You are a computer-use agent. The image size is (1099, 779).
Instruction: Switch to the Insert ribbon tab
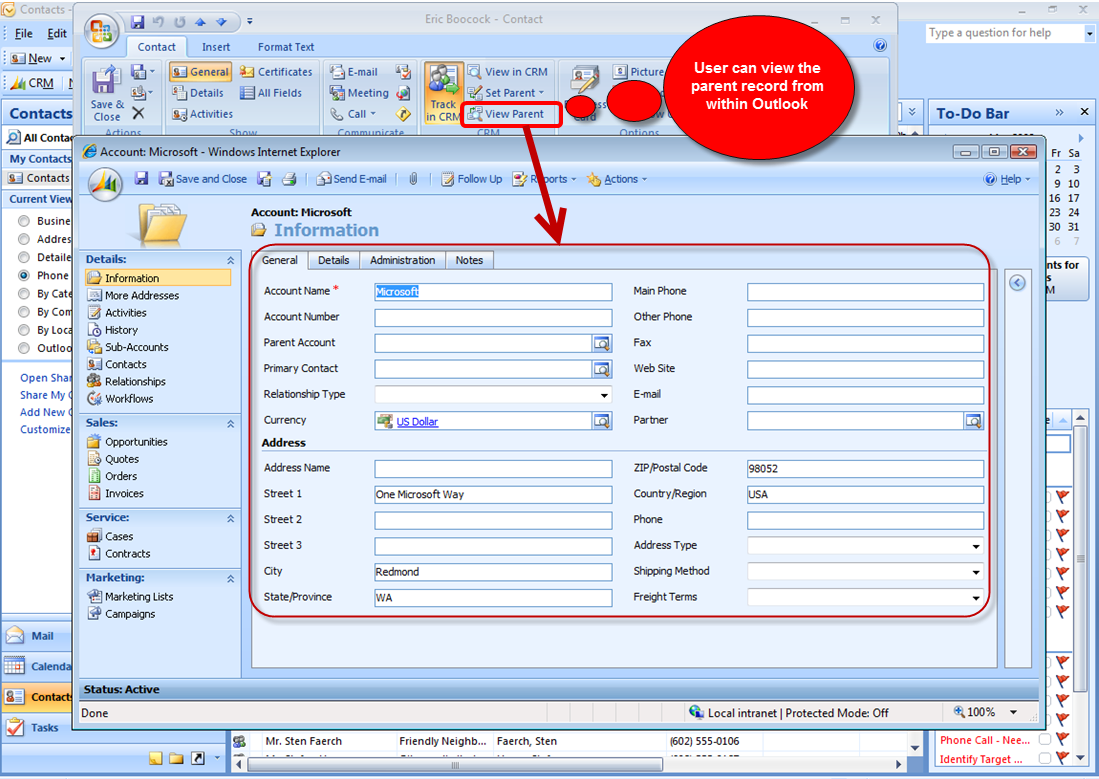point(216,47)
